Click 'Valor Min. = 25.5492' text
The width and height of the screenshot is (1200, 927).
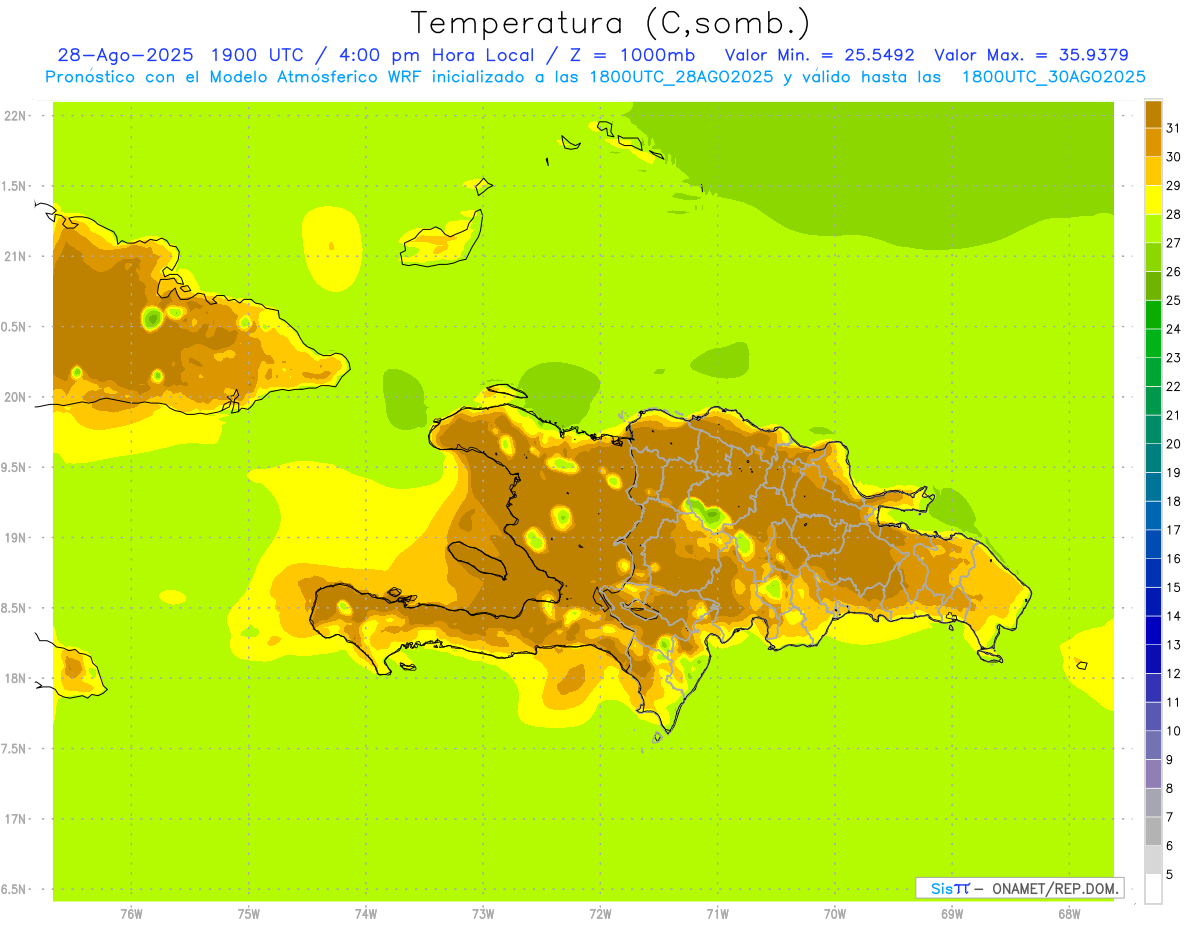tap(819, 55)
